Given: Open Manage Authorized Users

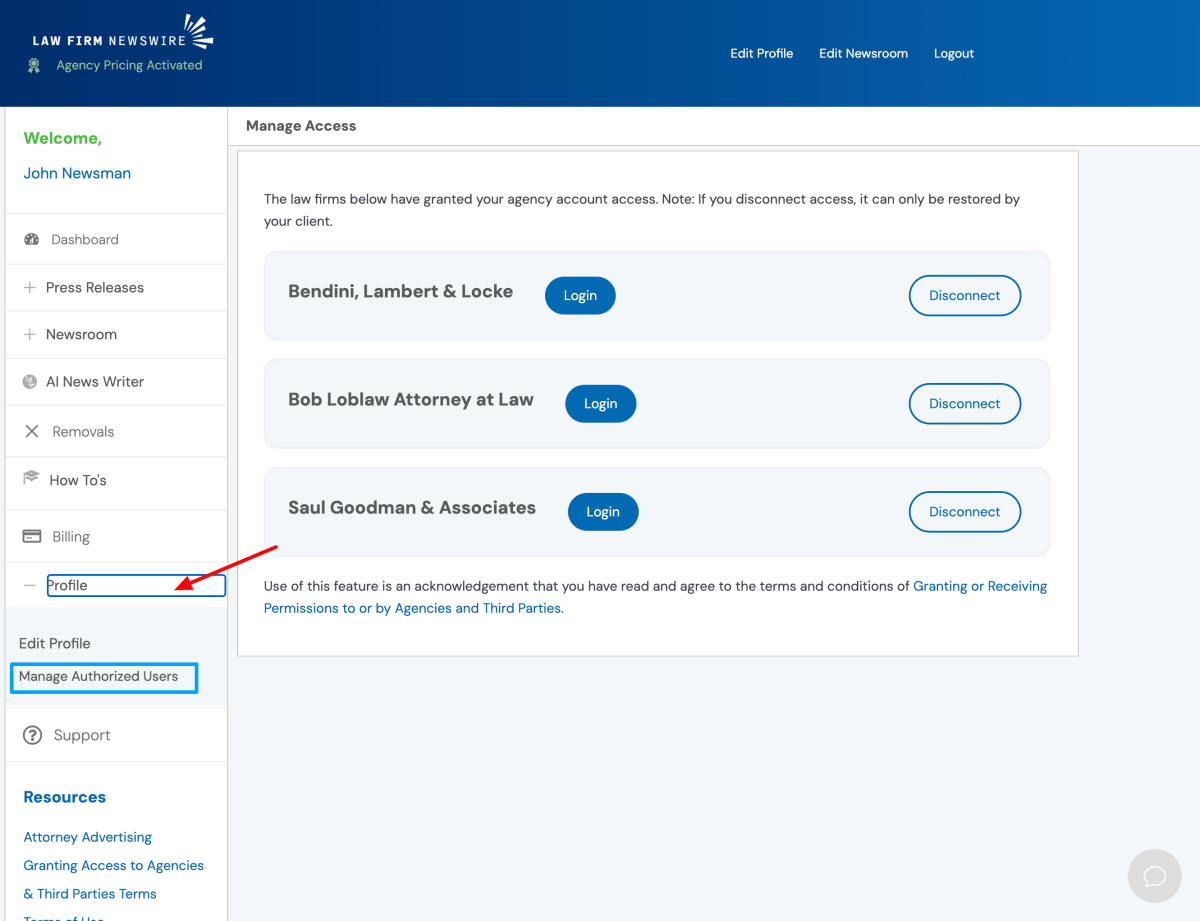Looking at the screenshot, I should [x=99, y=677].
